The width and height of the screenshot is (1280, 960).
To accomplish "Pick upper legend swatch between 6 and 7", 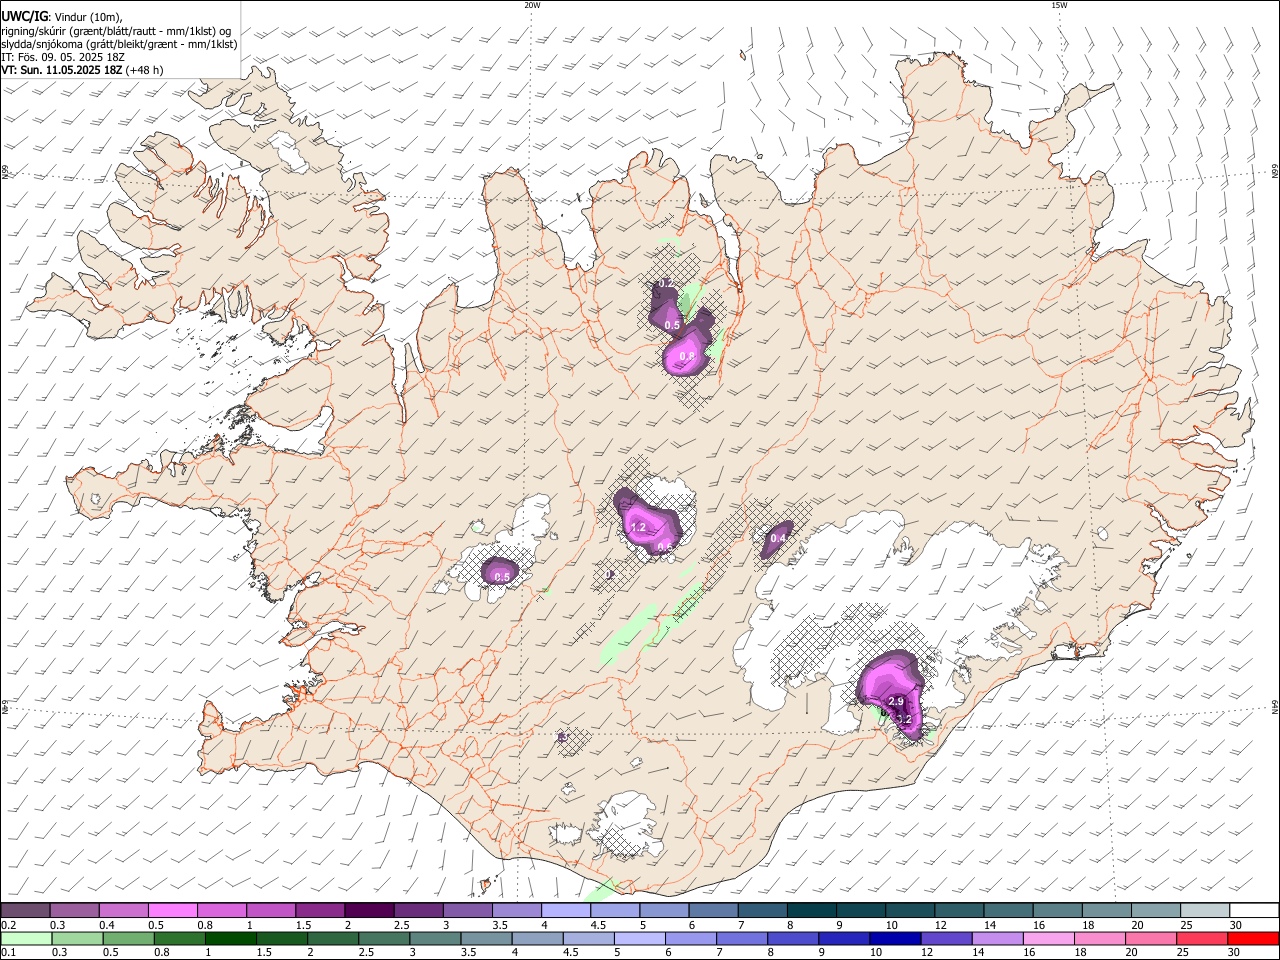I will click(x=713, y=911).
